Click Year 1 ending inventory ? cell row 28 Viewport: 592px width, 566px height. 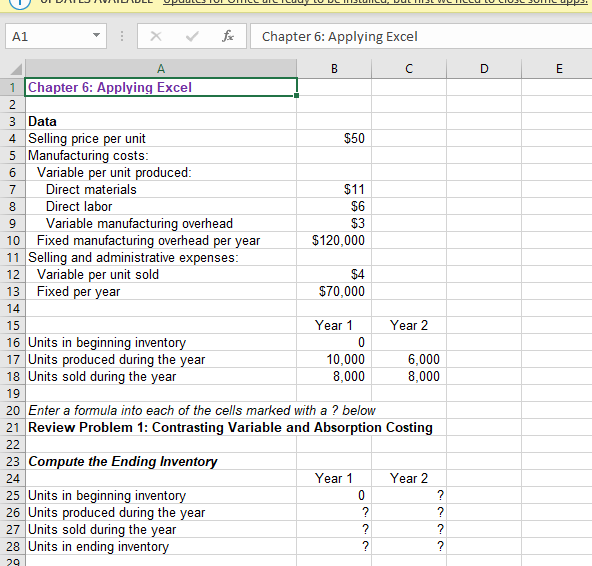tap(334, 546)
